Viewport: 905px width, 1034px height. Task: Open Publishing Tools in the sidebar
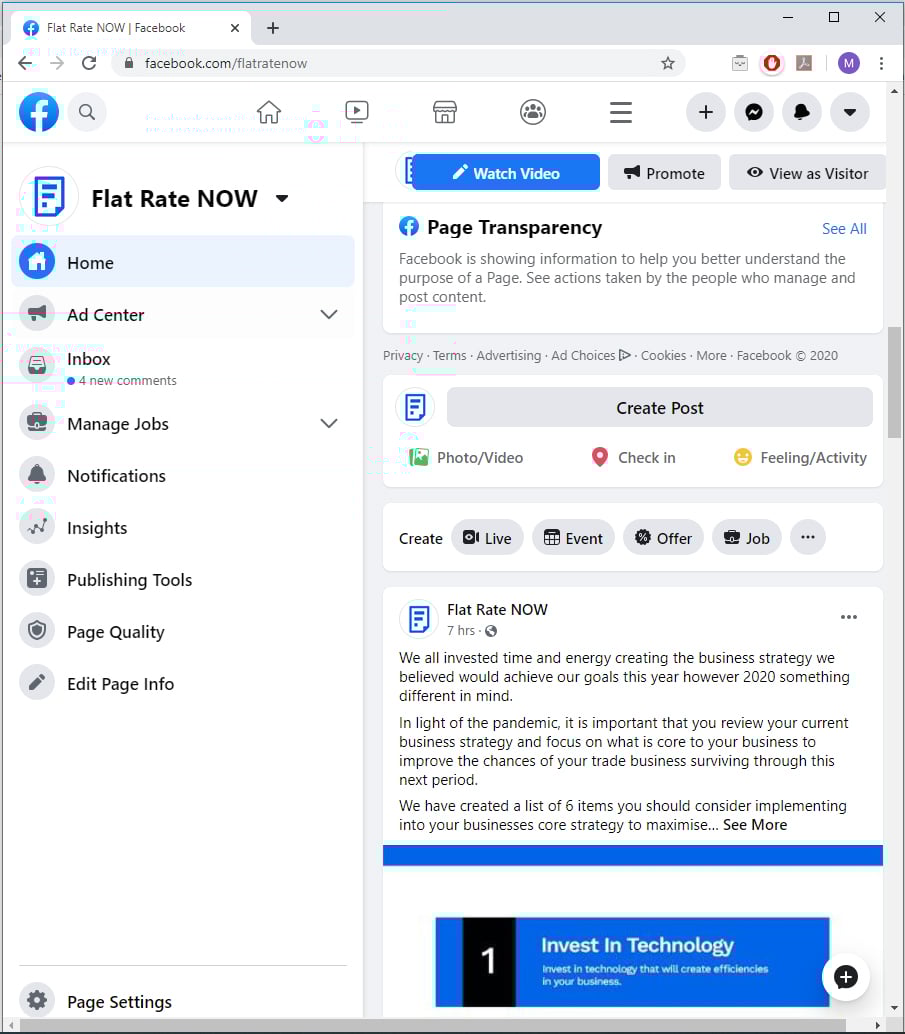pyautogui.click(x=183, y=580)
